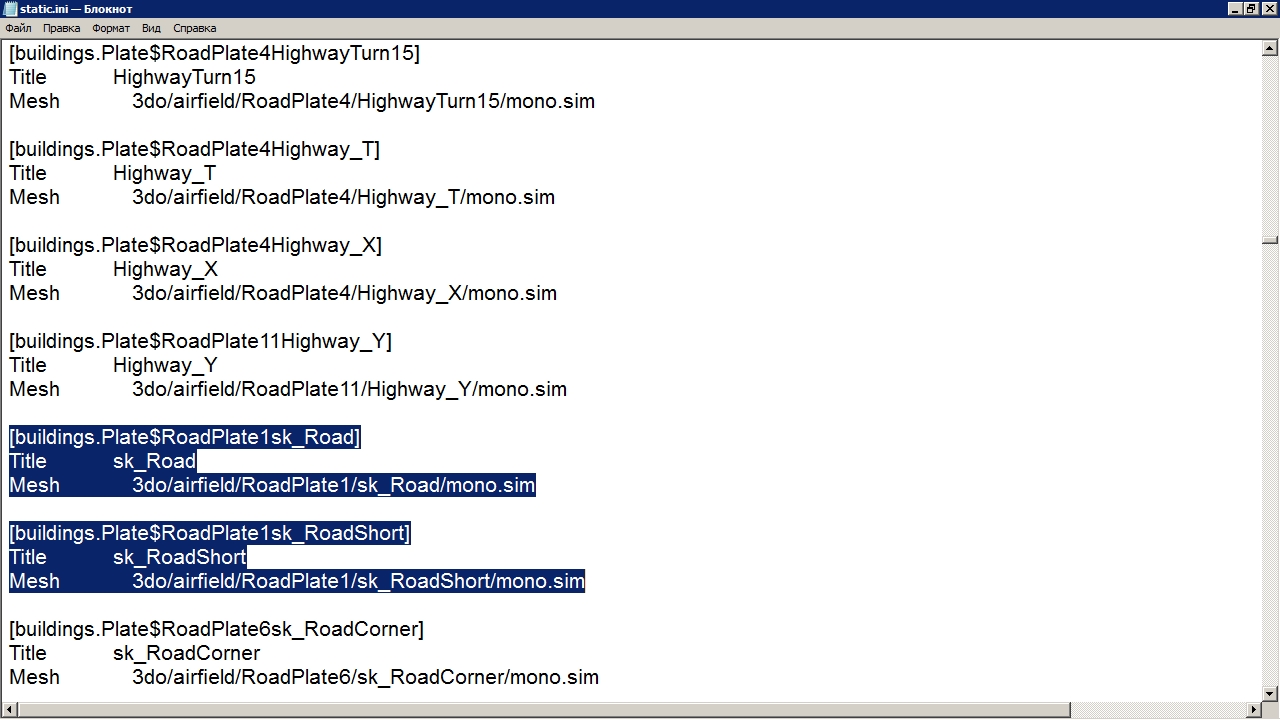Screen dimensions: 1280x720
Task: Click the horizontal scrollbar left arrow
Action: (x=9, y=711)
